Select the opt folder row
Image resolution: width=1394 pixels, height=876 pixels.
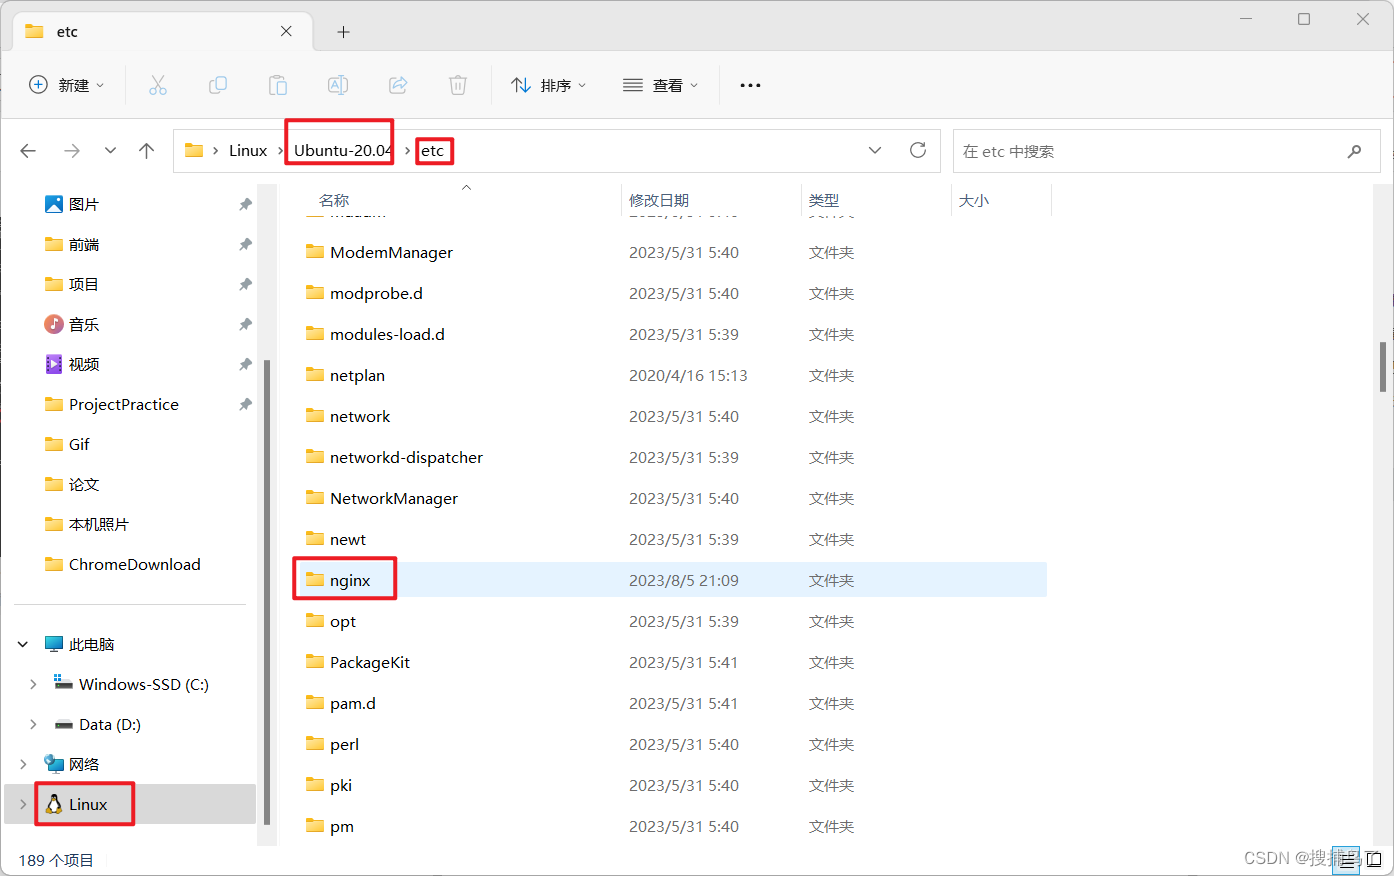click(x=675, y=621)
